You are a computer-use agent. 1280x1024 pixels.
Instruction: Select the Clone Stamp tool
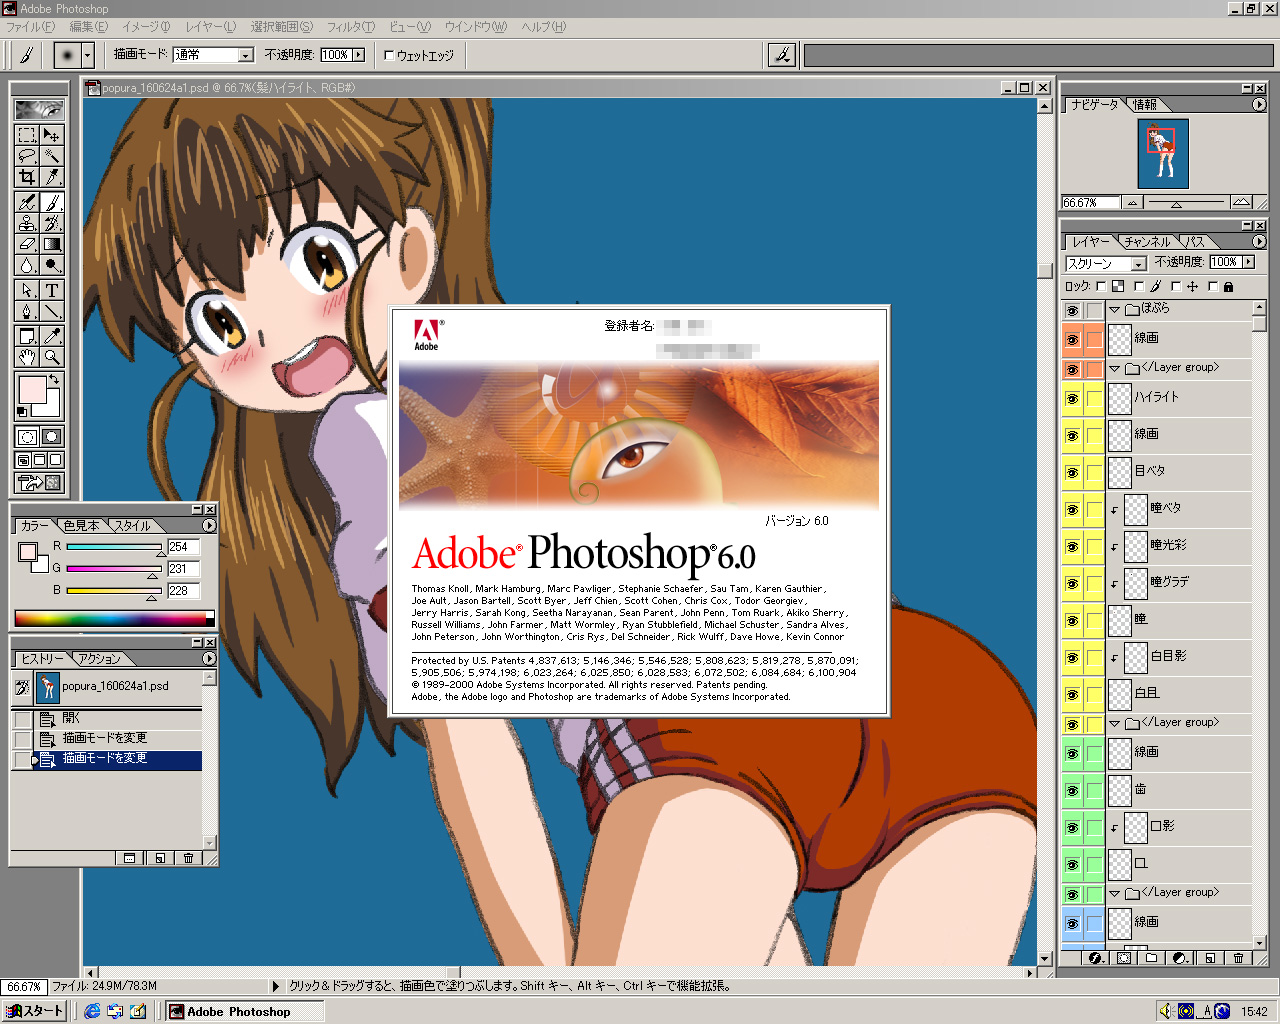click(x=27, y=223)
